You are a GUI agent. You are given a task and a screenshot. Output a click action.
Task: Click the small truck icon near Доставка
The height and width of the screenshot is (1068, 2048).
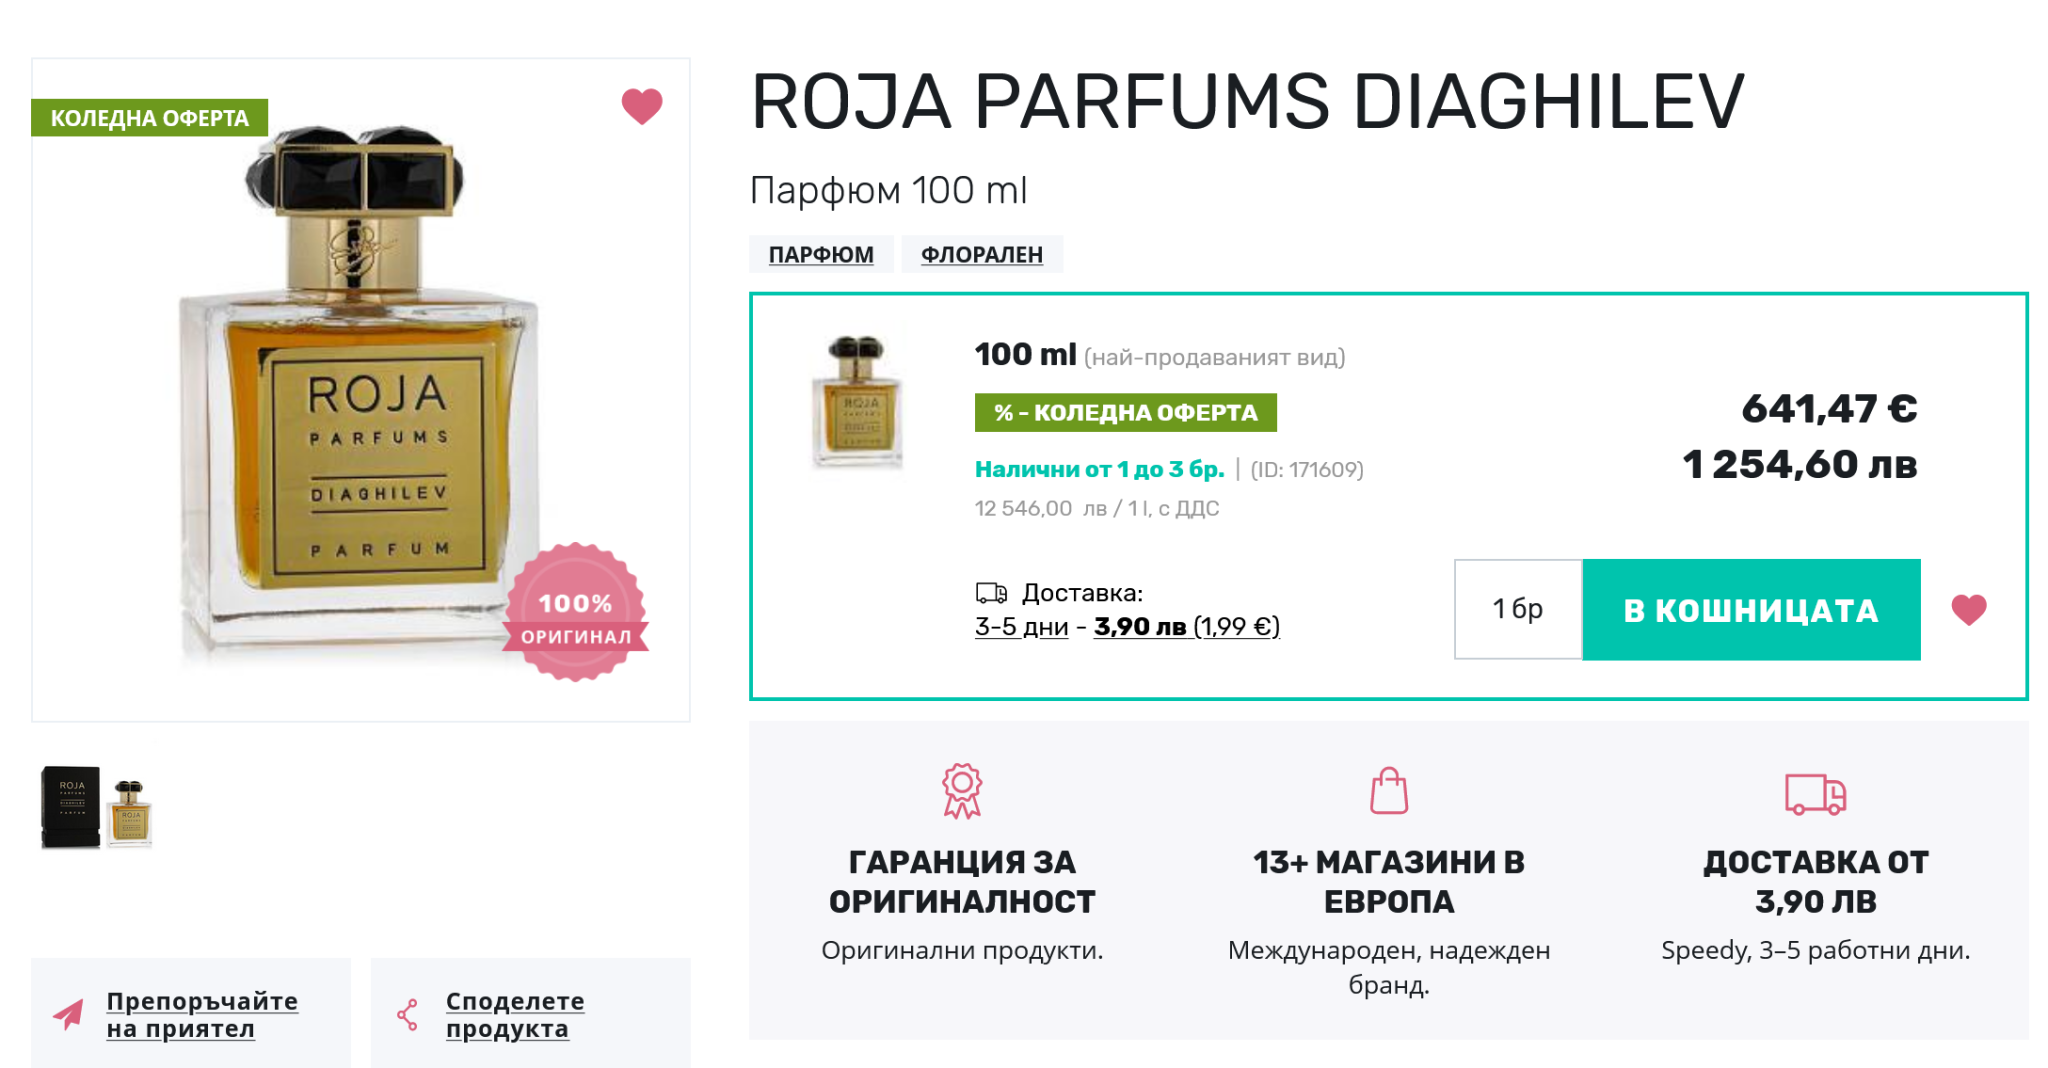(990, 593)
